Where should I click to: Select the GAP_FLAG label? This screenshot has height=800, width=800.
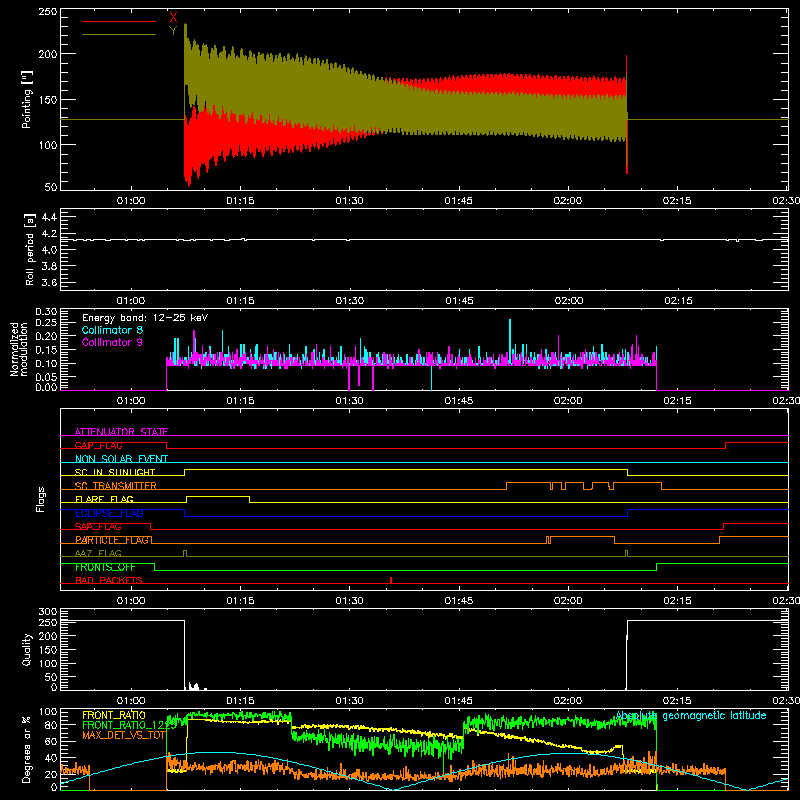[98, 445]
